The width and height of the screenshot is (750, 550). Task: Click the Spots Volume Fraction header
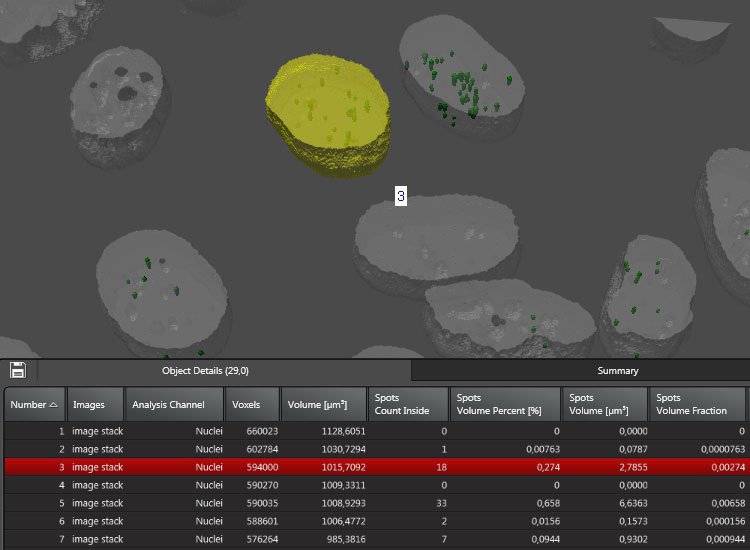pyautogui.click(x=699, y=404)
